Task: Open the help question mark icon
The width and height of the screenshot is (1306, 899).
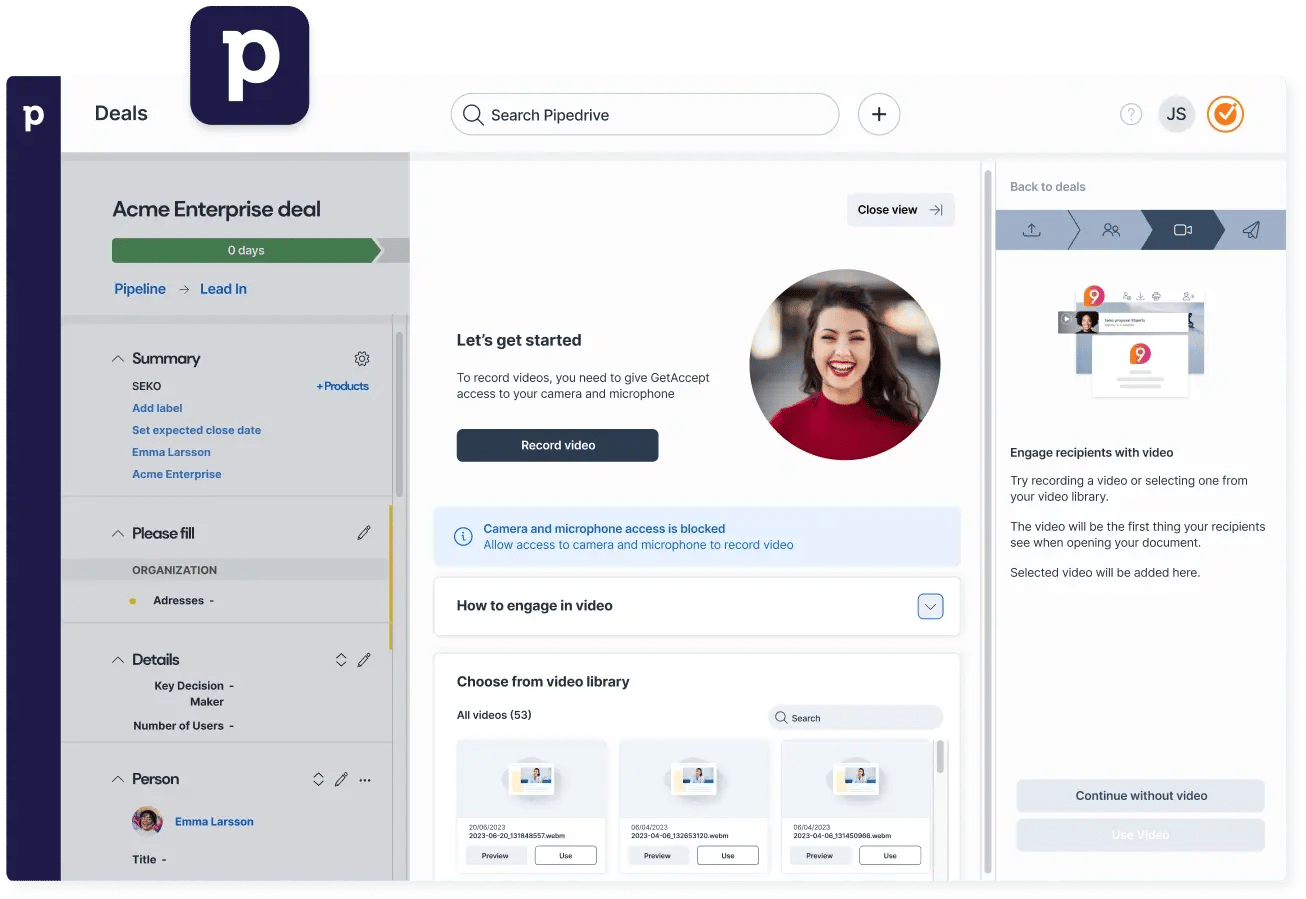Action: click(x=1131, y=115)
